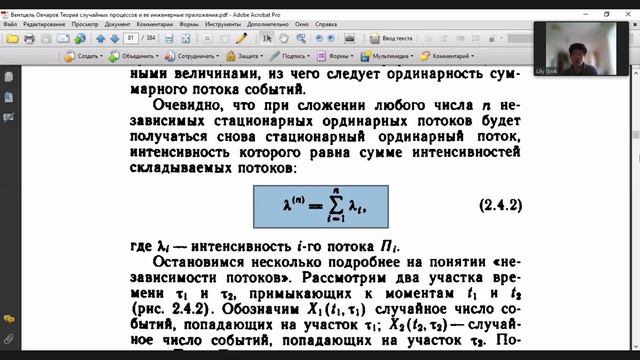Open the Просмотр menu
The height and width of the screenshot is (360, 640).
click(x=85, y=24)
